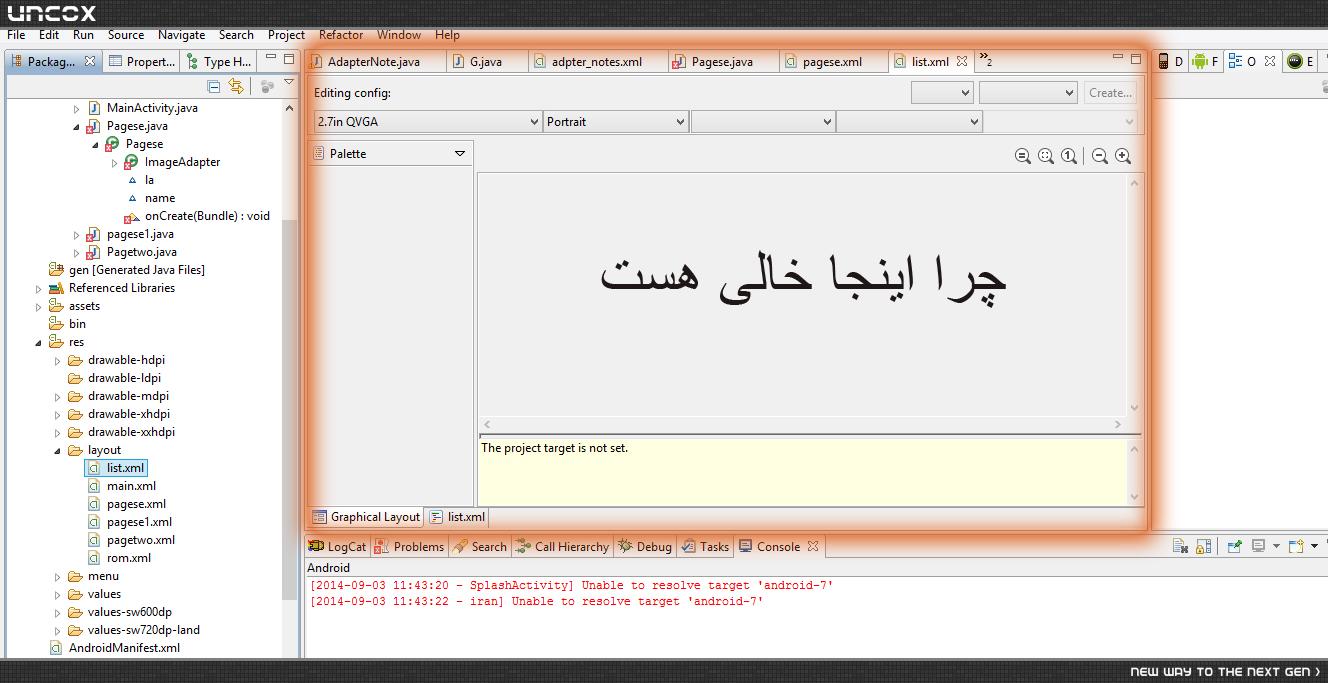1328x683 pixels.
Task: Expand the values-sw600dp folder
Action: [x=58, y=612]
